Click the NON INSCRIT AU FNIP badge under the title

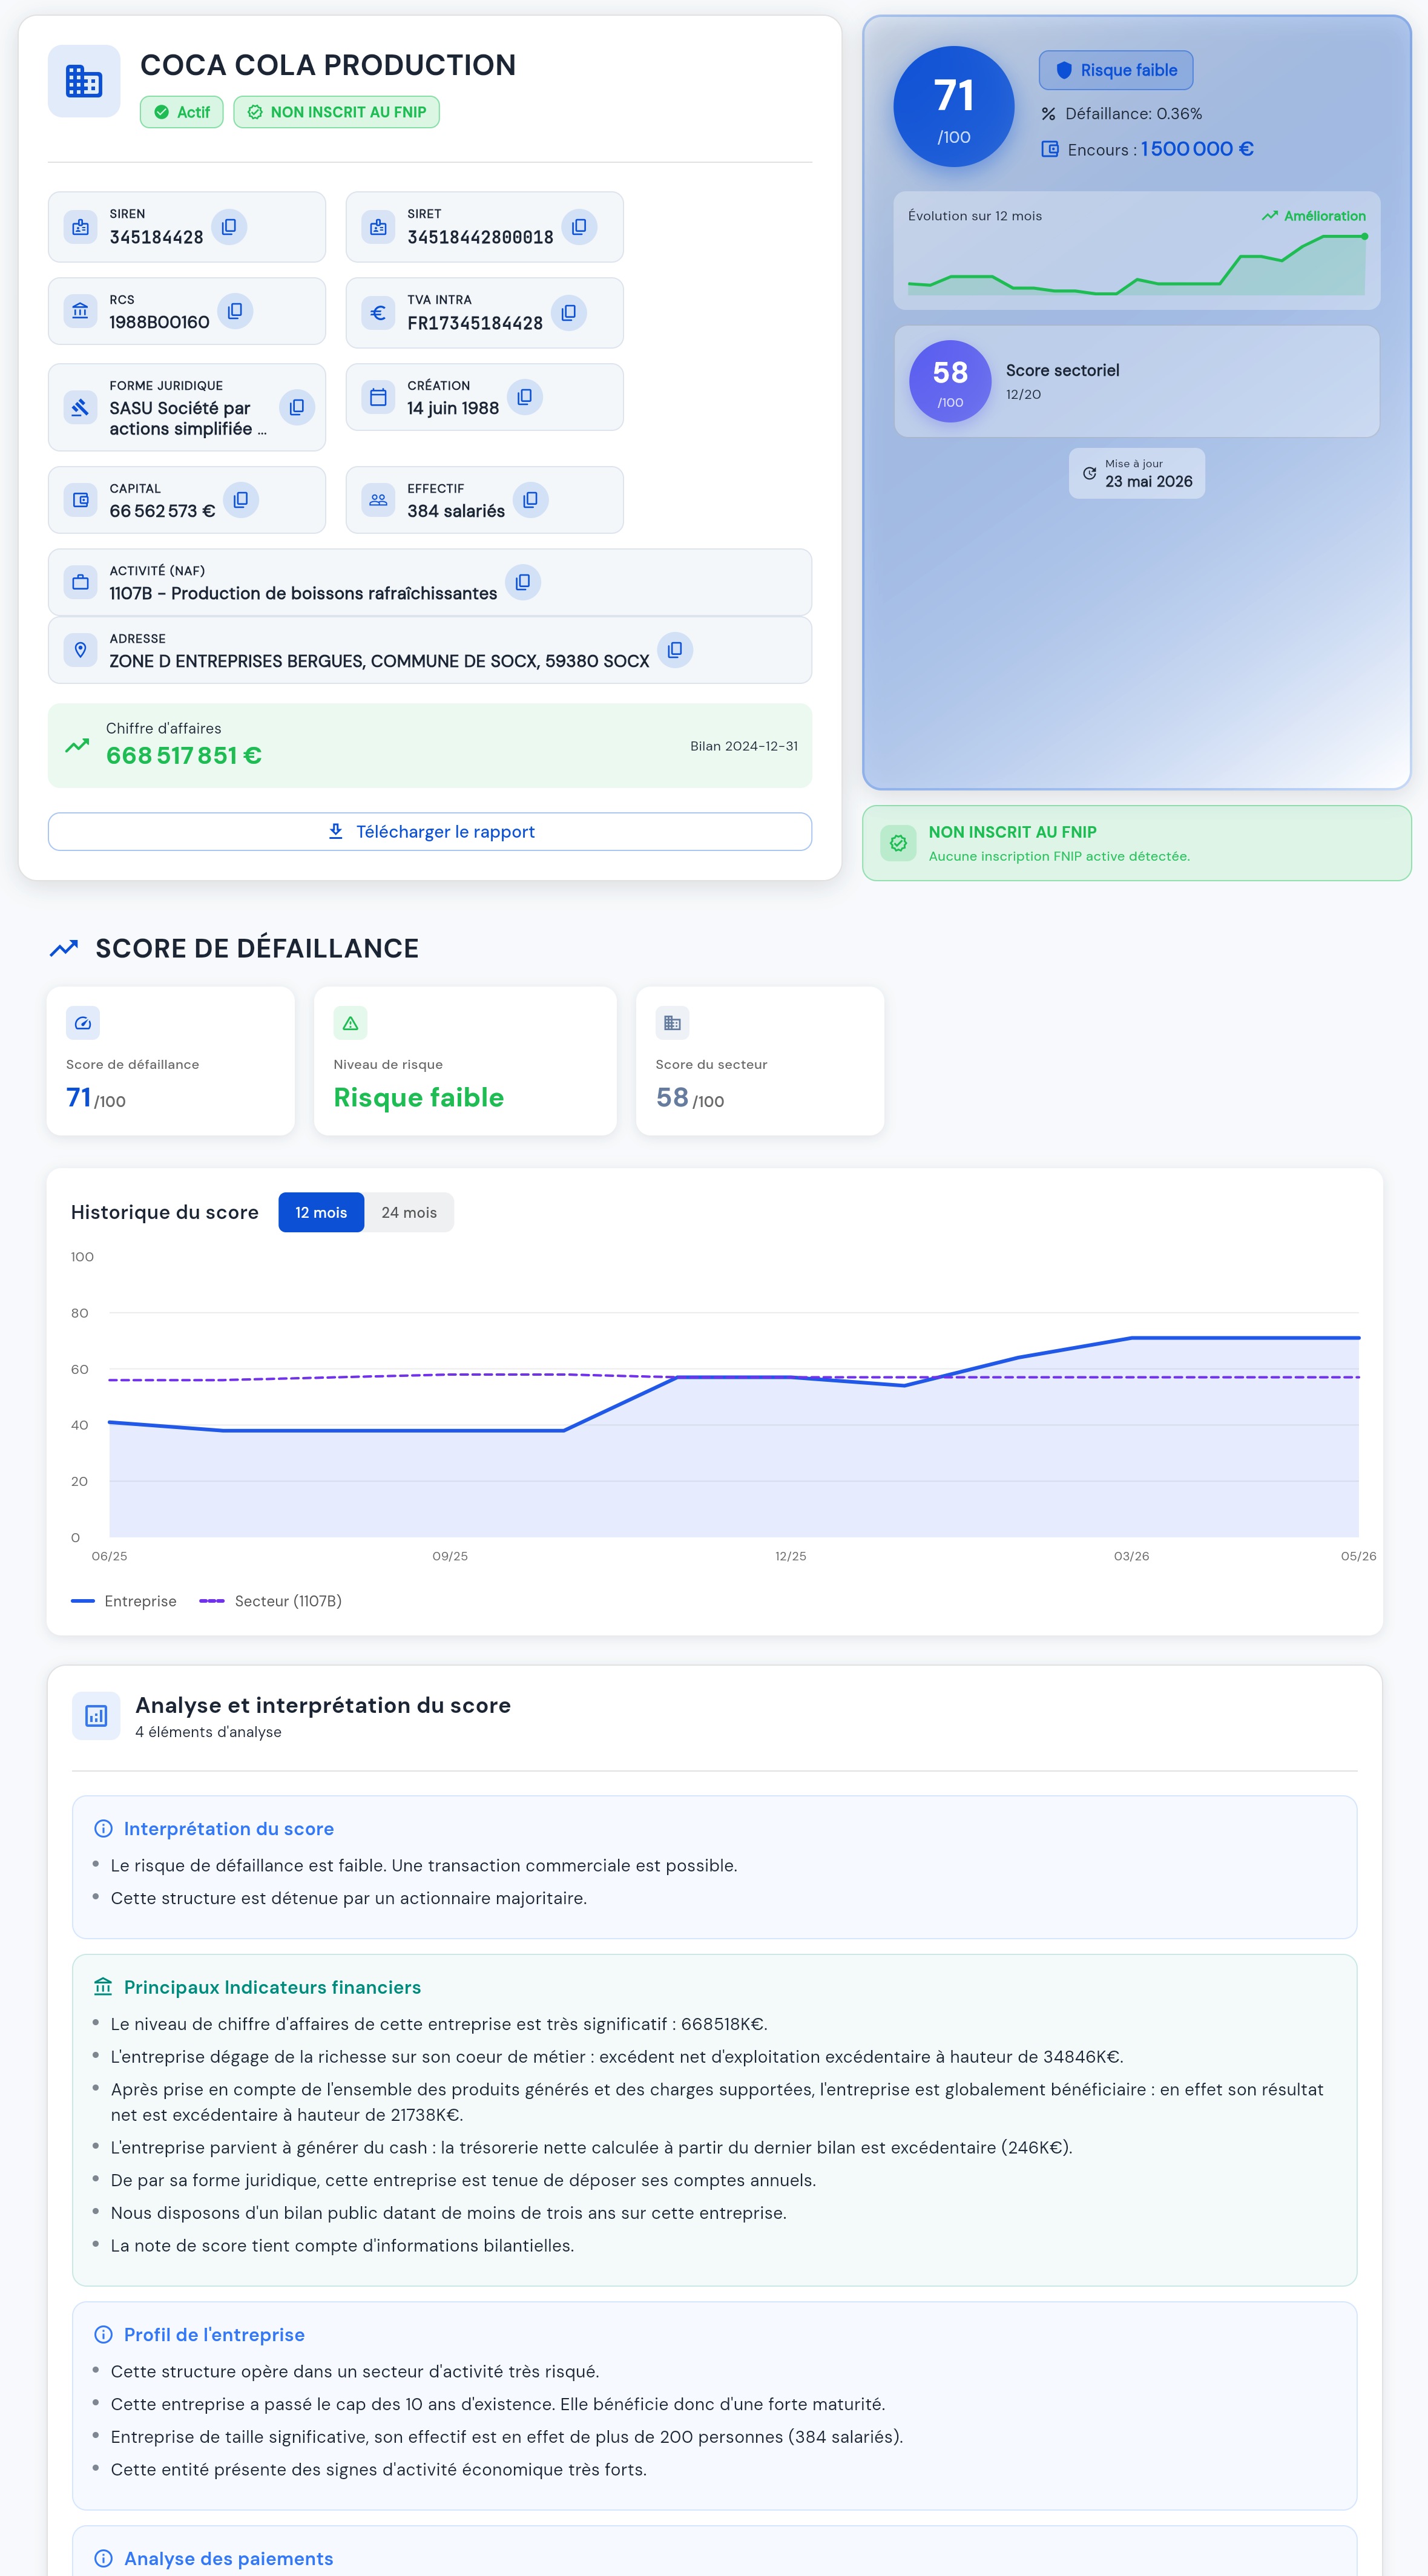pyautogui.click(x=337, y=112)
